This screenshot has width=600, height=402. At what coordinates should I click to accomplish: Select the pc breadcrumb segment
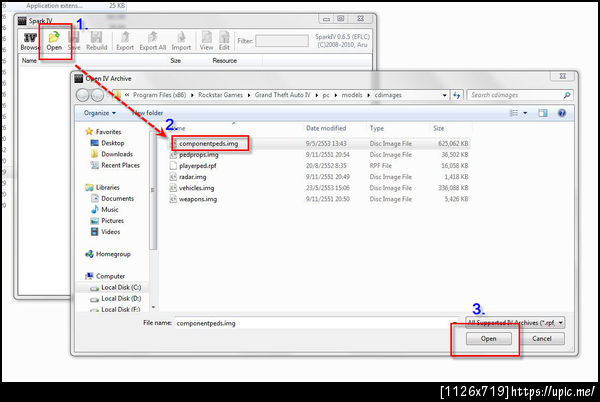(x=326, y=95)
